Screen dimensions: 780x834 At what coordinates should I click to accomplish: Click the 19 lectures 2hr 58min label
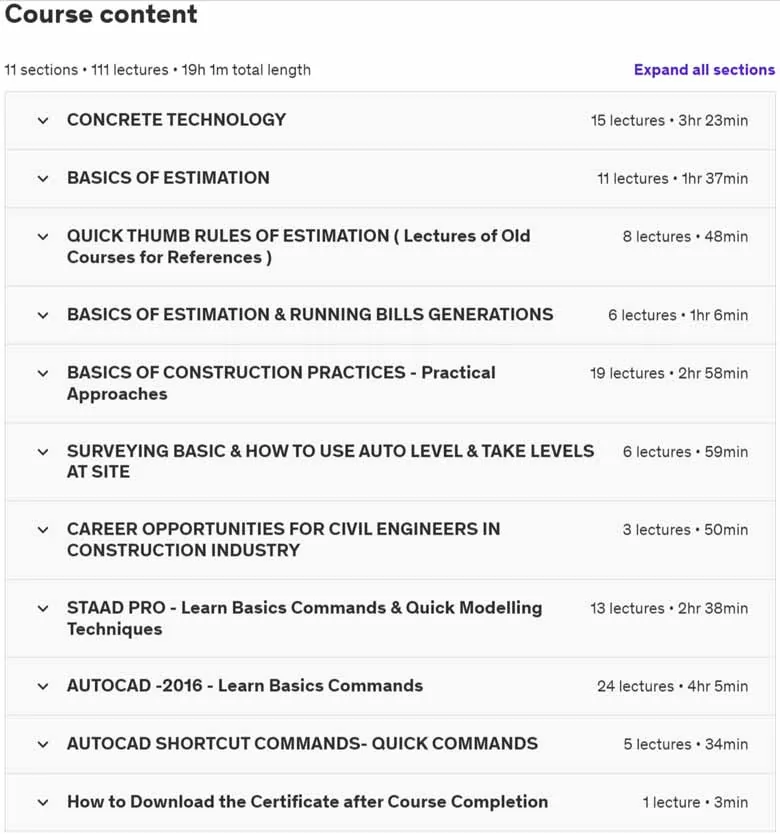pos(669,373)
